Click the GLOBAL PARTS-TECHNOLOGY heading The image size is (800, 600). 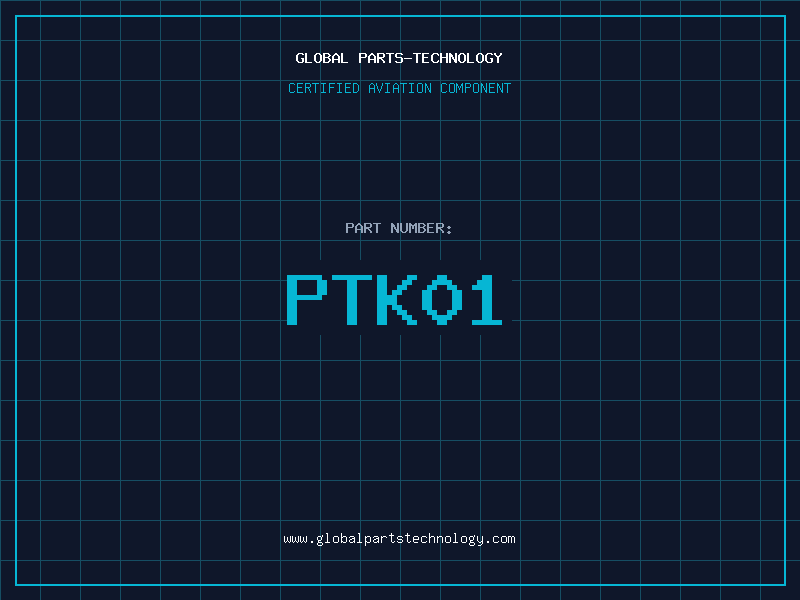[399, 58]
